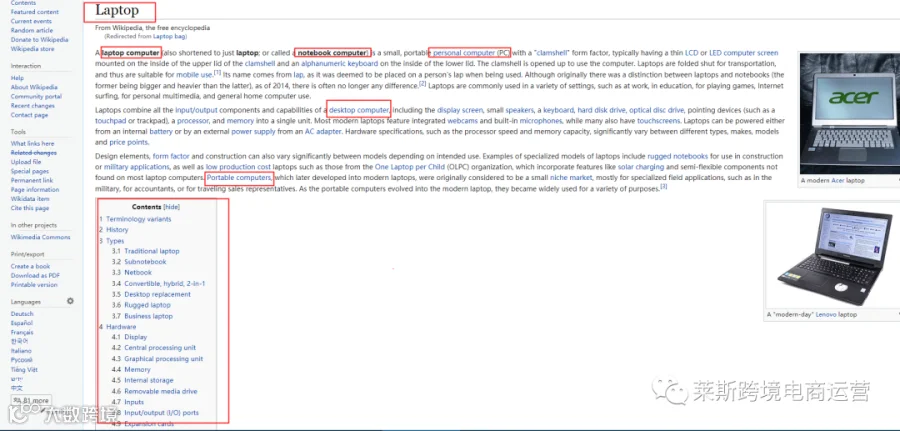
Task: Select the Upload file link
Action: point(26,162)
